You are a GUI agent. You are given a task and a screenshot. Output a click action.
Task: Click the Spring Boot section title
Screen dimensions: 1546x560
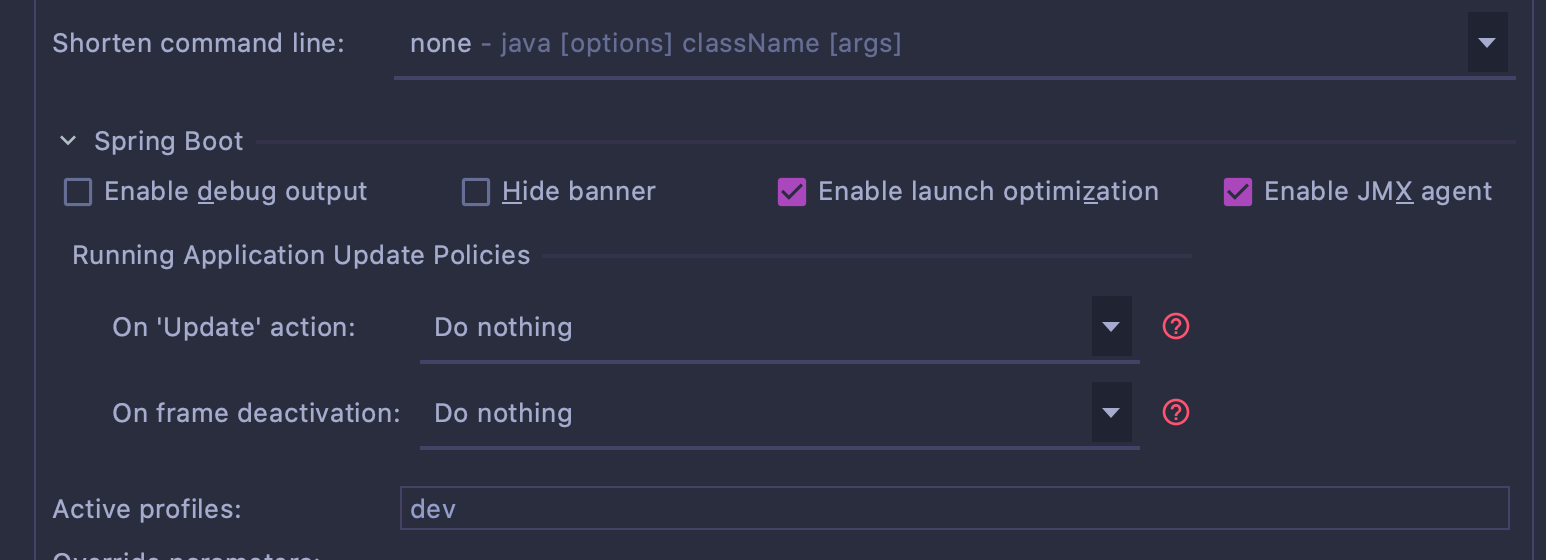coord(168,142)
